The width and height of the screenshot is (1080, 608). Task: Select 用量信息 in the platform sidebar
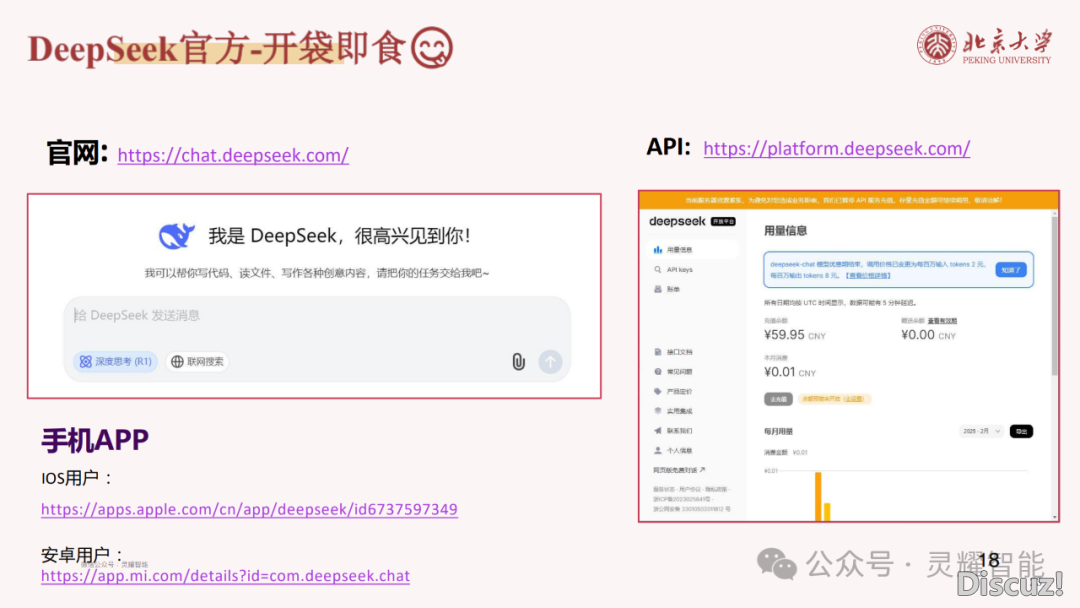pos(693,250)
